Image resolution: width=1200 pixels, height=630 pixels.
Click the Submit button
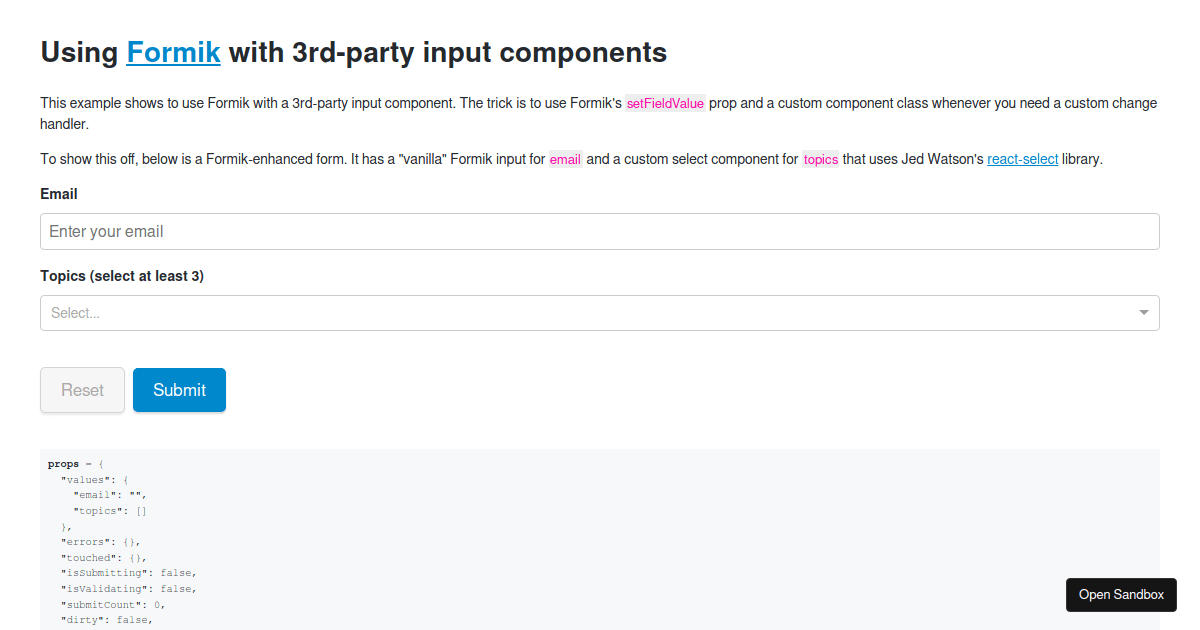(179, 390)
